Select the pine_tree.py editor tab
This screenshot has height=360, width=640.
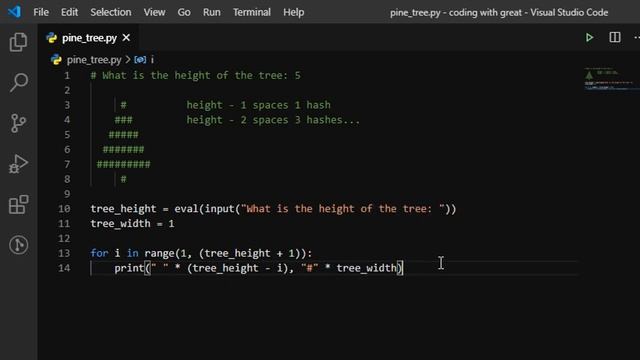tap(88, 38)
